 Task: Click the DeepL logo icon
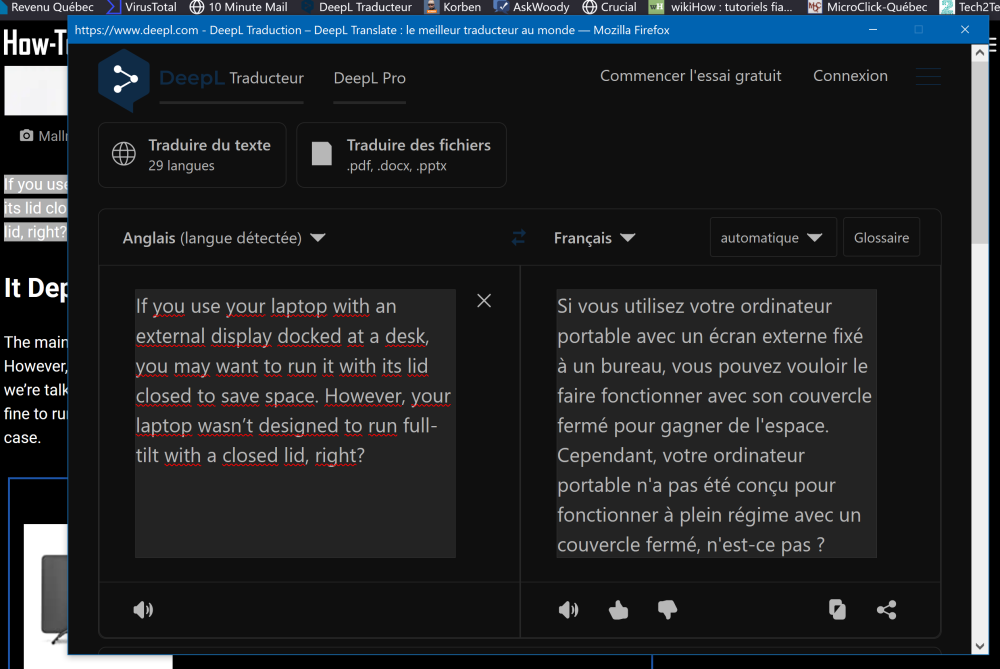124,80
